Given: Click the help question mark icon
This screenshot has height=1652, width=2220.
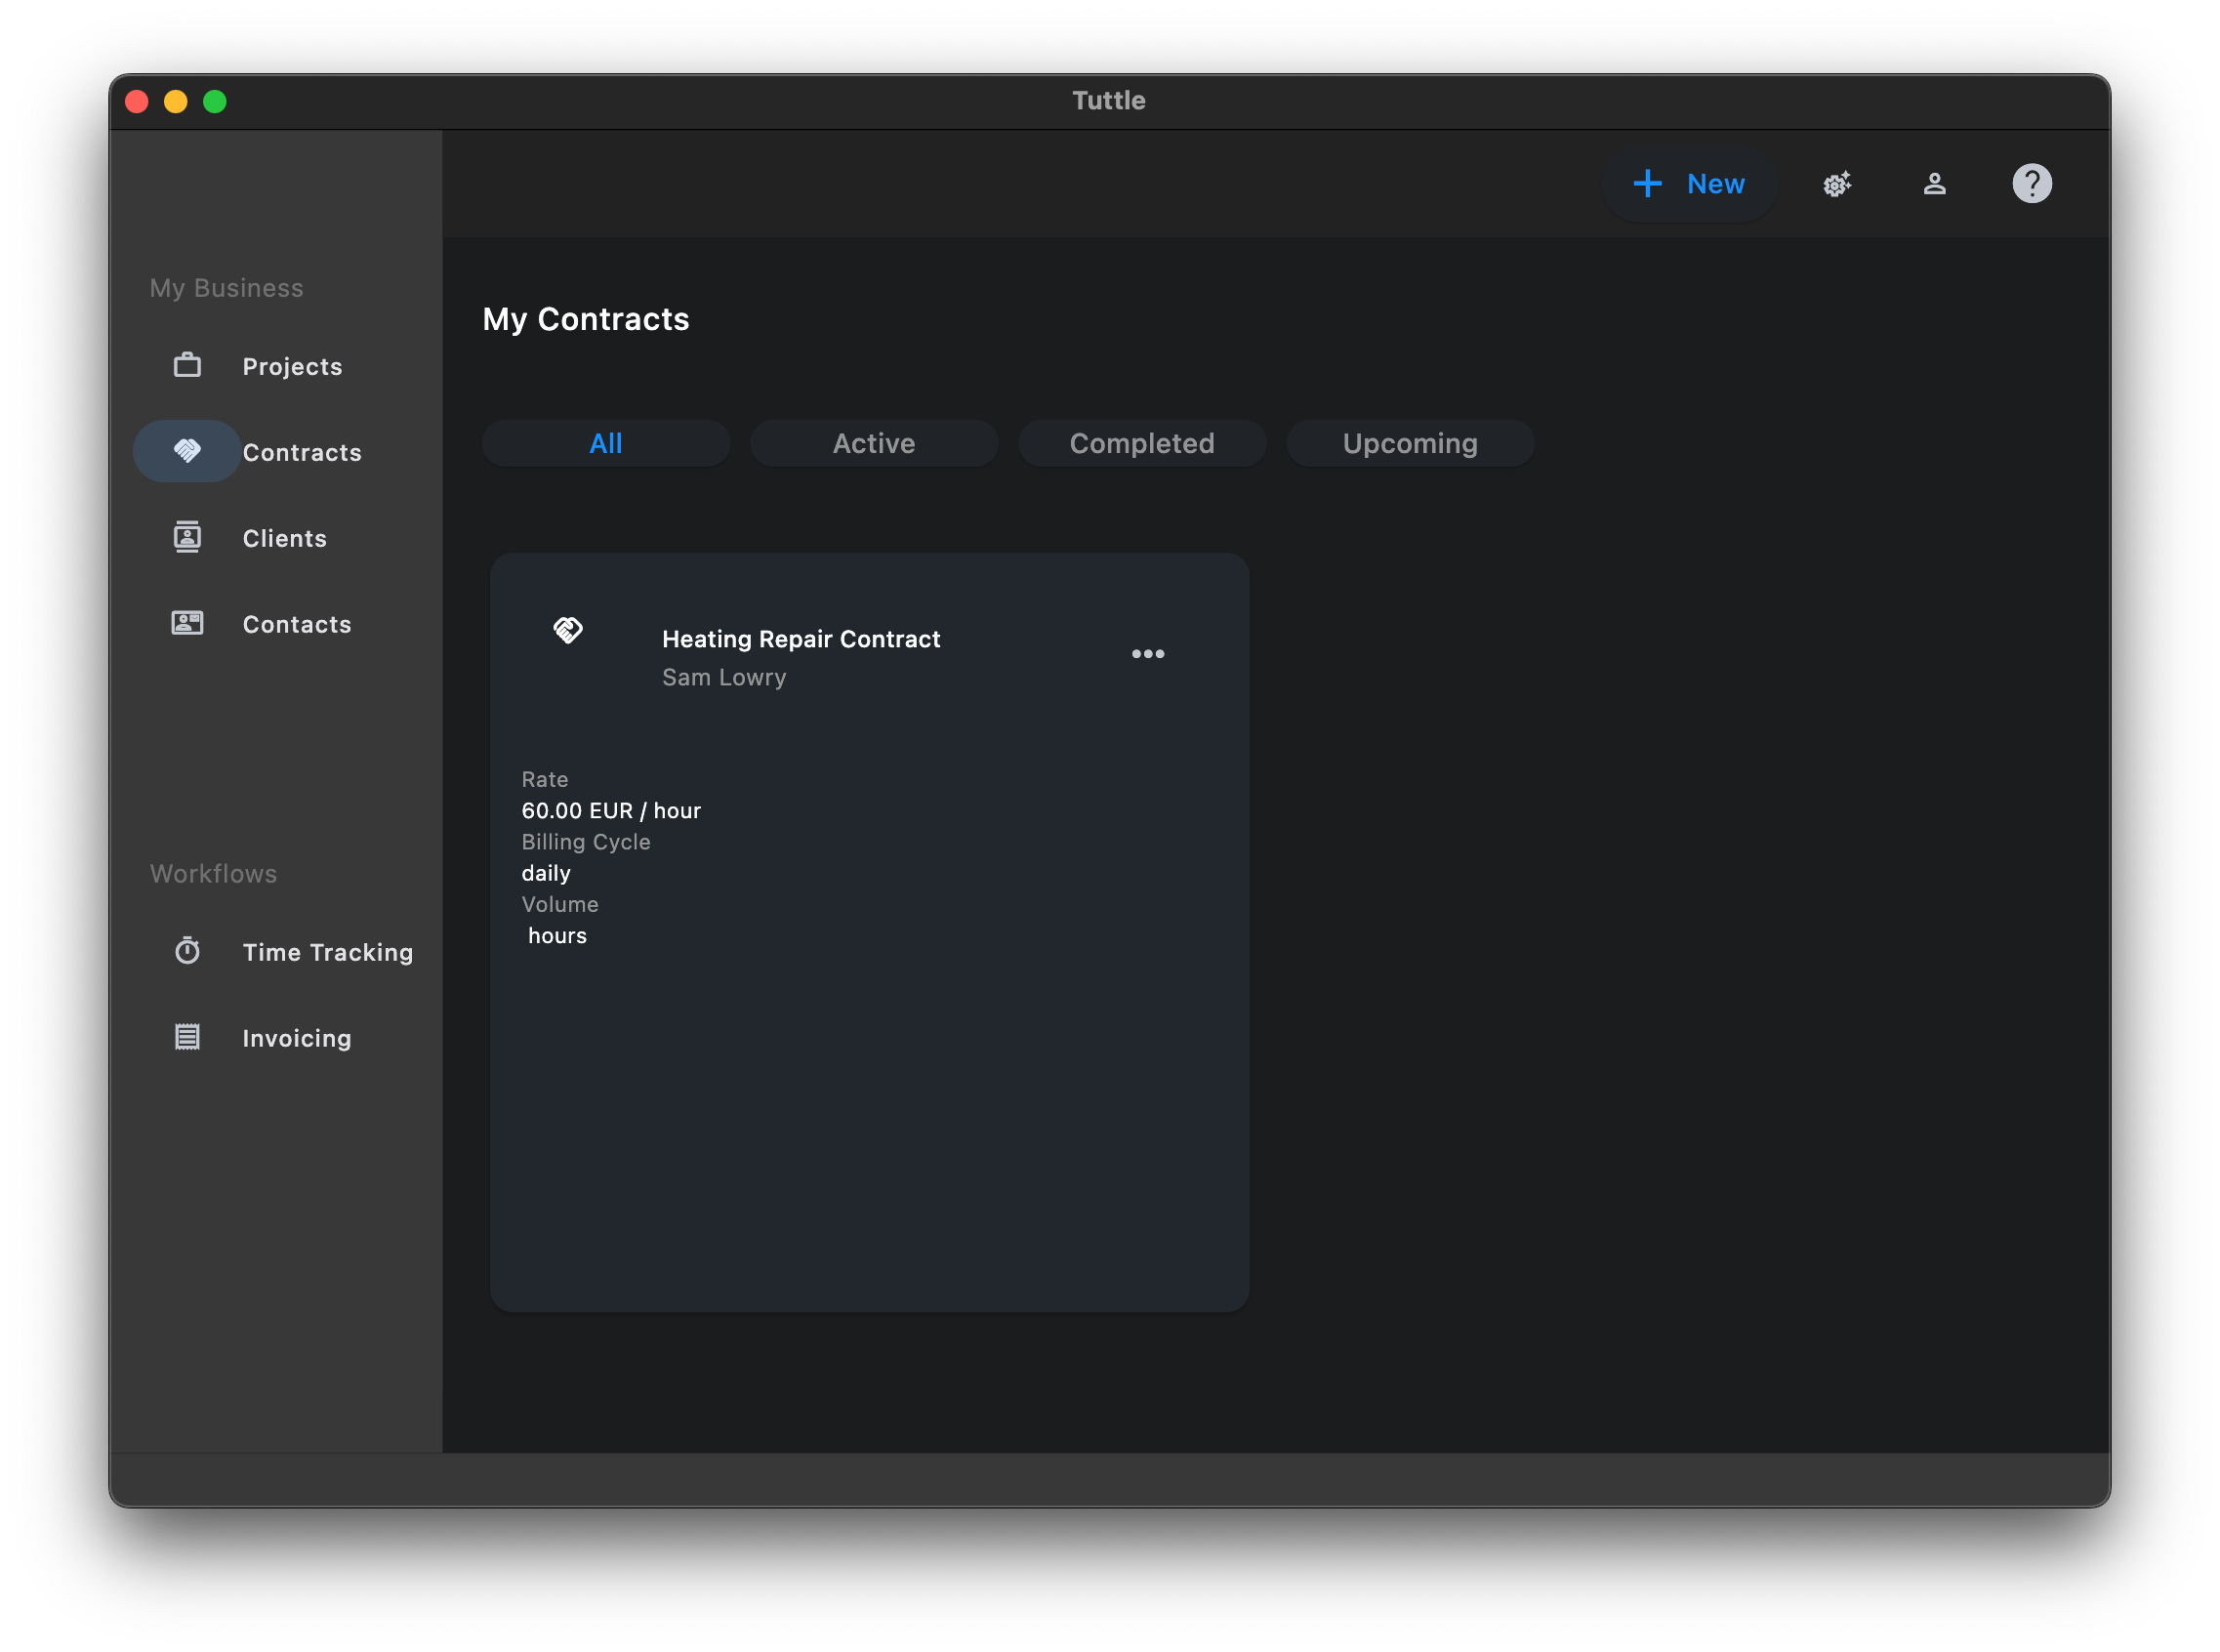Looking at the screenshot, I should 2031,184.
